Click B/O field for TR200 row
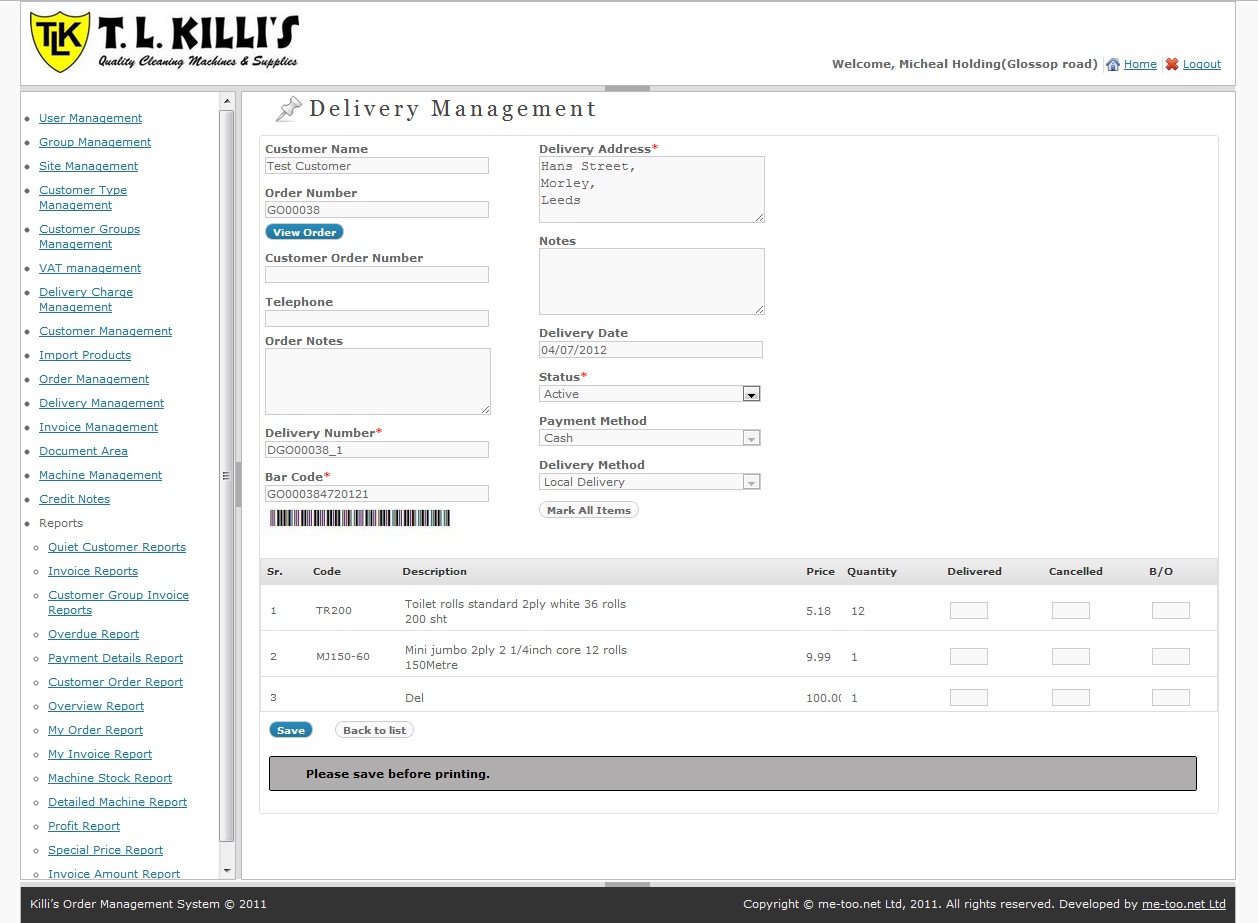The height and width of the screenshot is (923, 1258). (x=1171, y=611)
